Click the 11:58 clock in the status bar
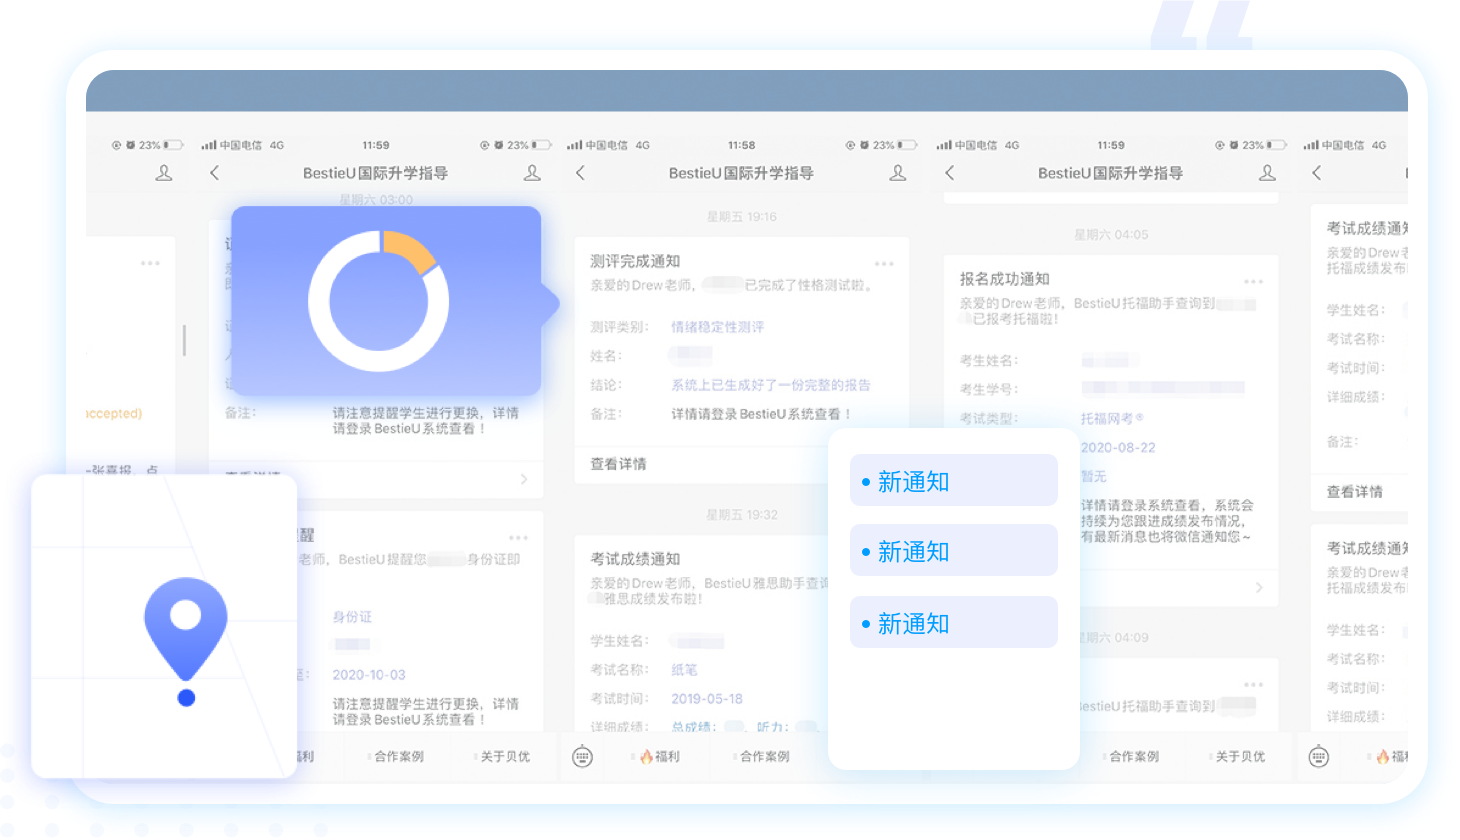This screenshot has height=840, width=1460. 742,145
